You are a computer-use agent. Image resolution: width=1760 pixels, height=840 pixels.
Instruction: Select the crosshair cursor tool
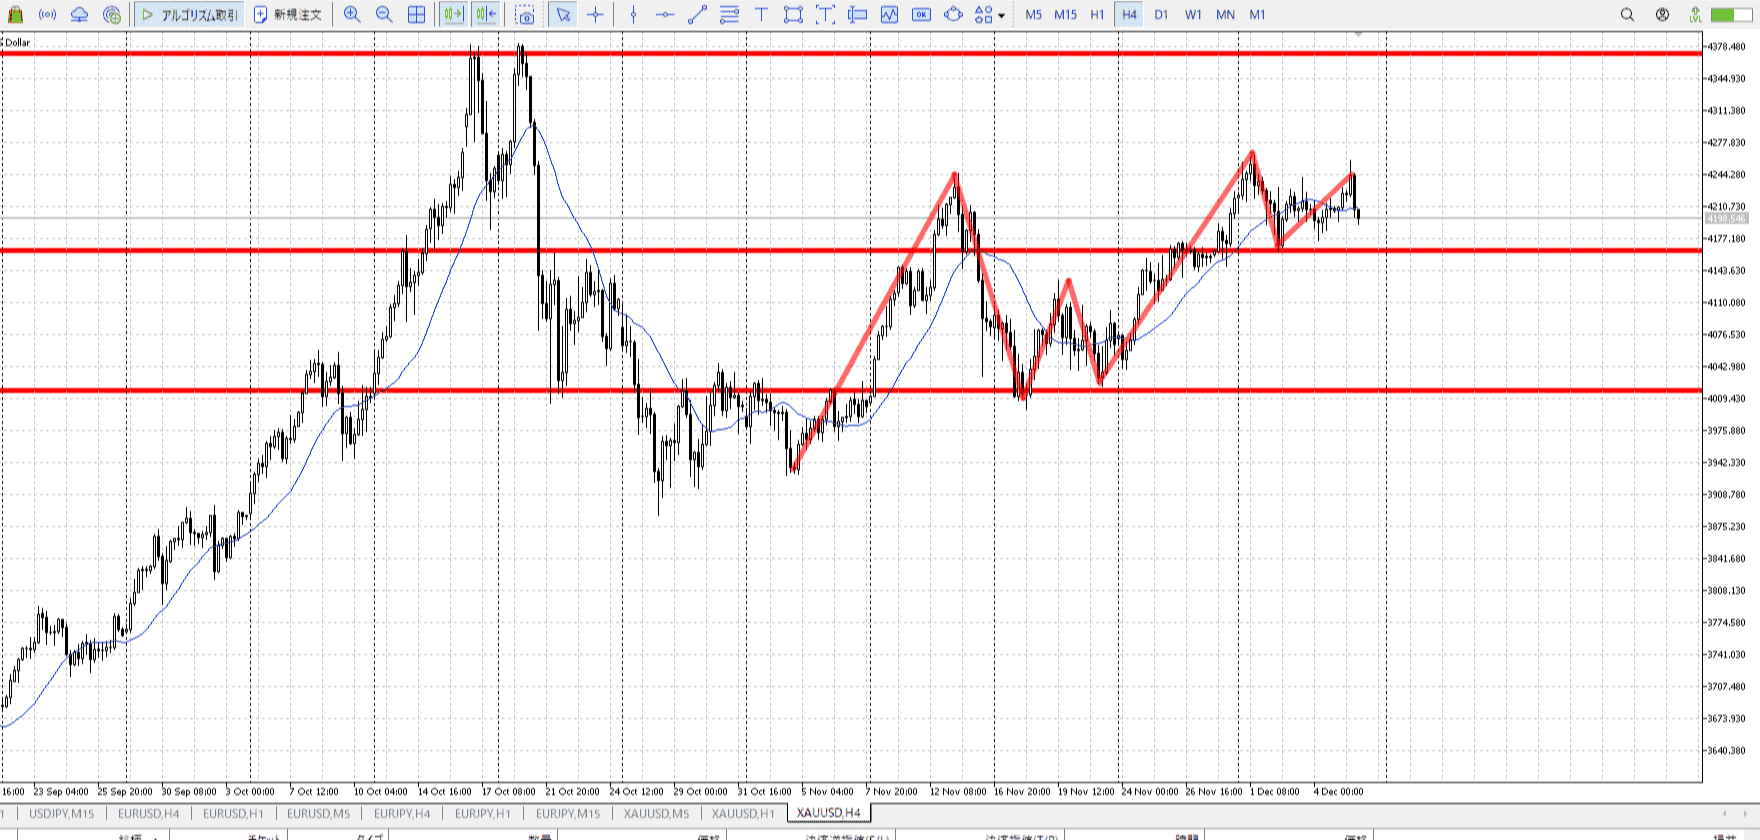click(596, 15)
